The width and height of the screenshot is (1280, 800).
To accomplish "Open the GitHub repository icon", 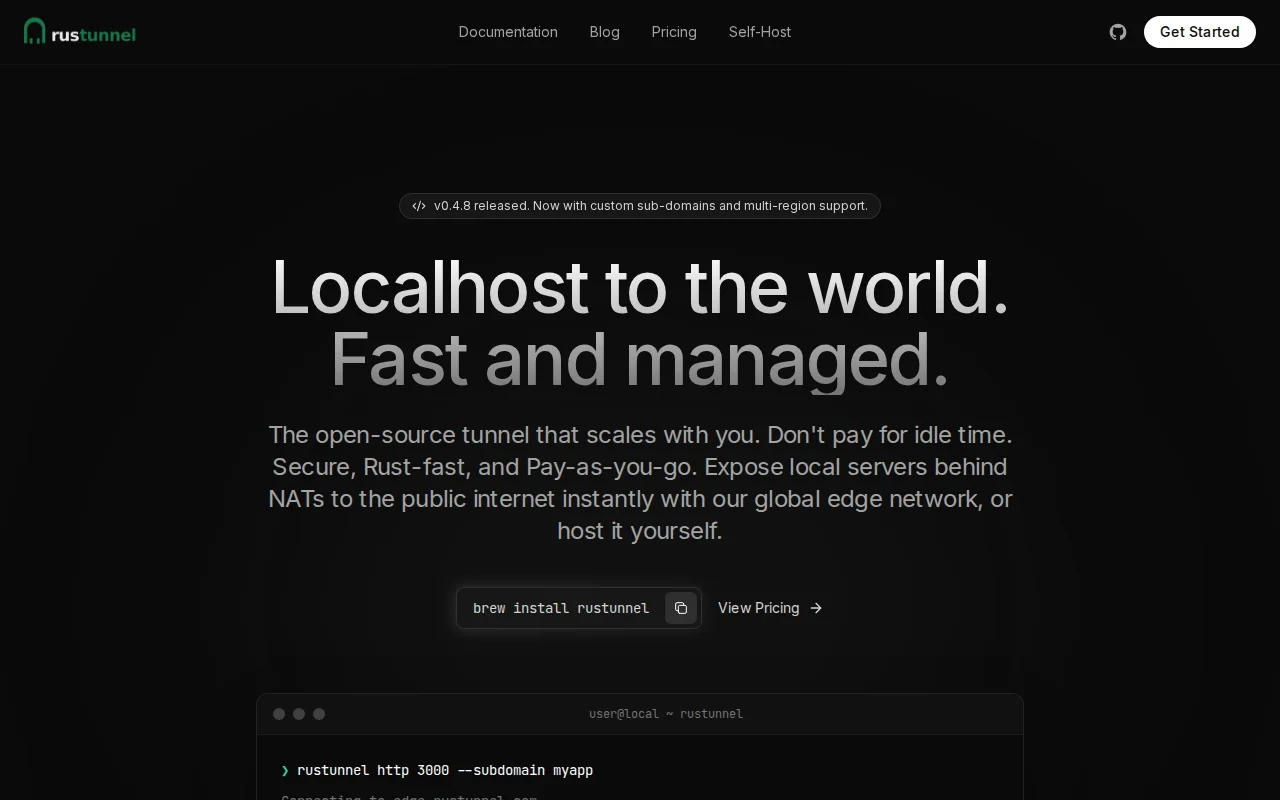I will [1118, 32].
